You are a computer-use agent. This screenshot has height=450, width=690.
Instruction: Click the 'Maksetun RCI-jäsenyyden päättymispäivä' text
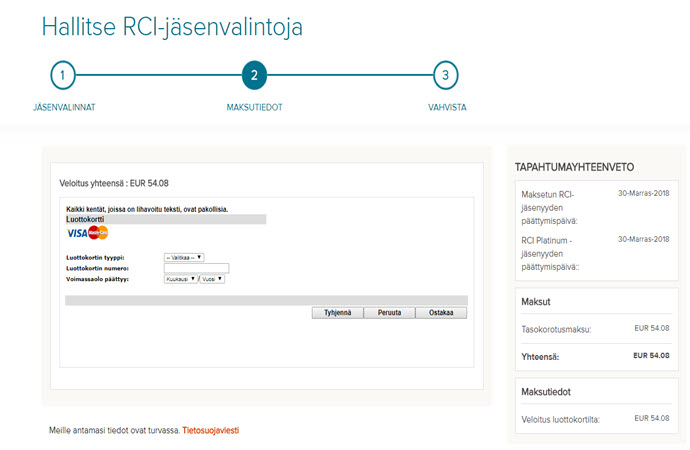[549, 208]
